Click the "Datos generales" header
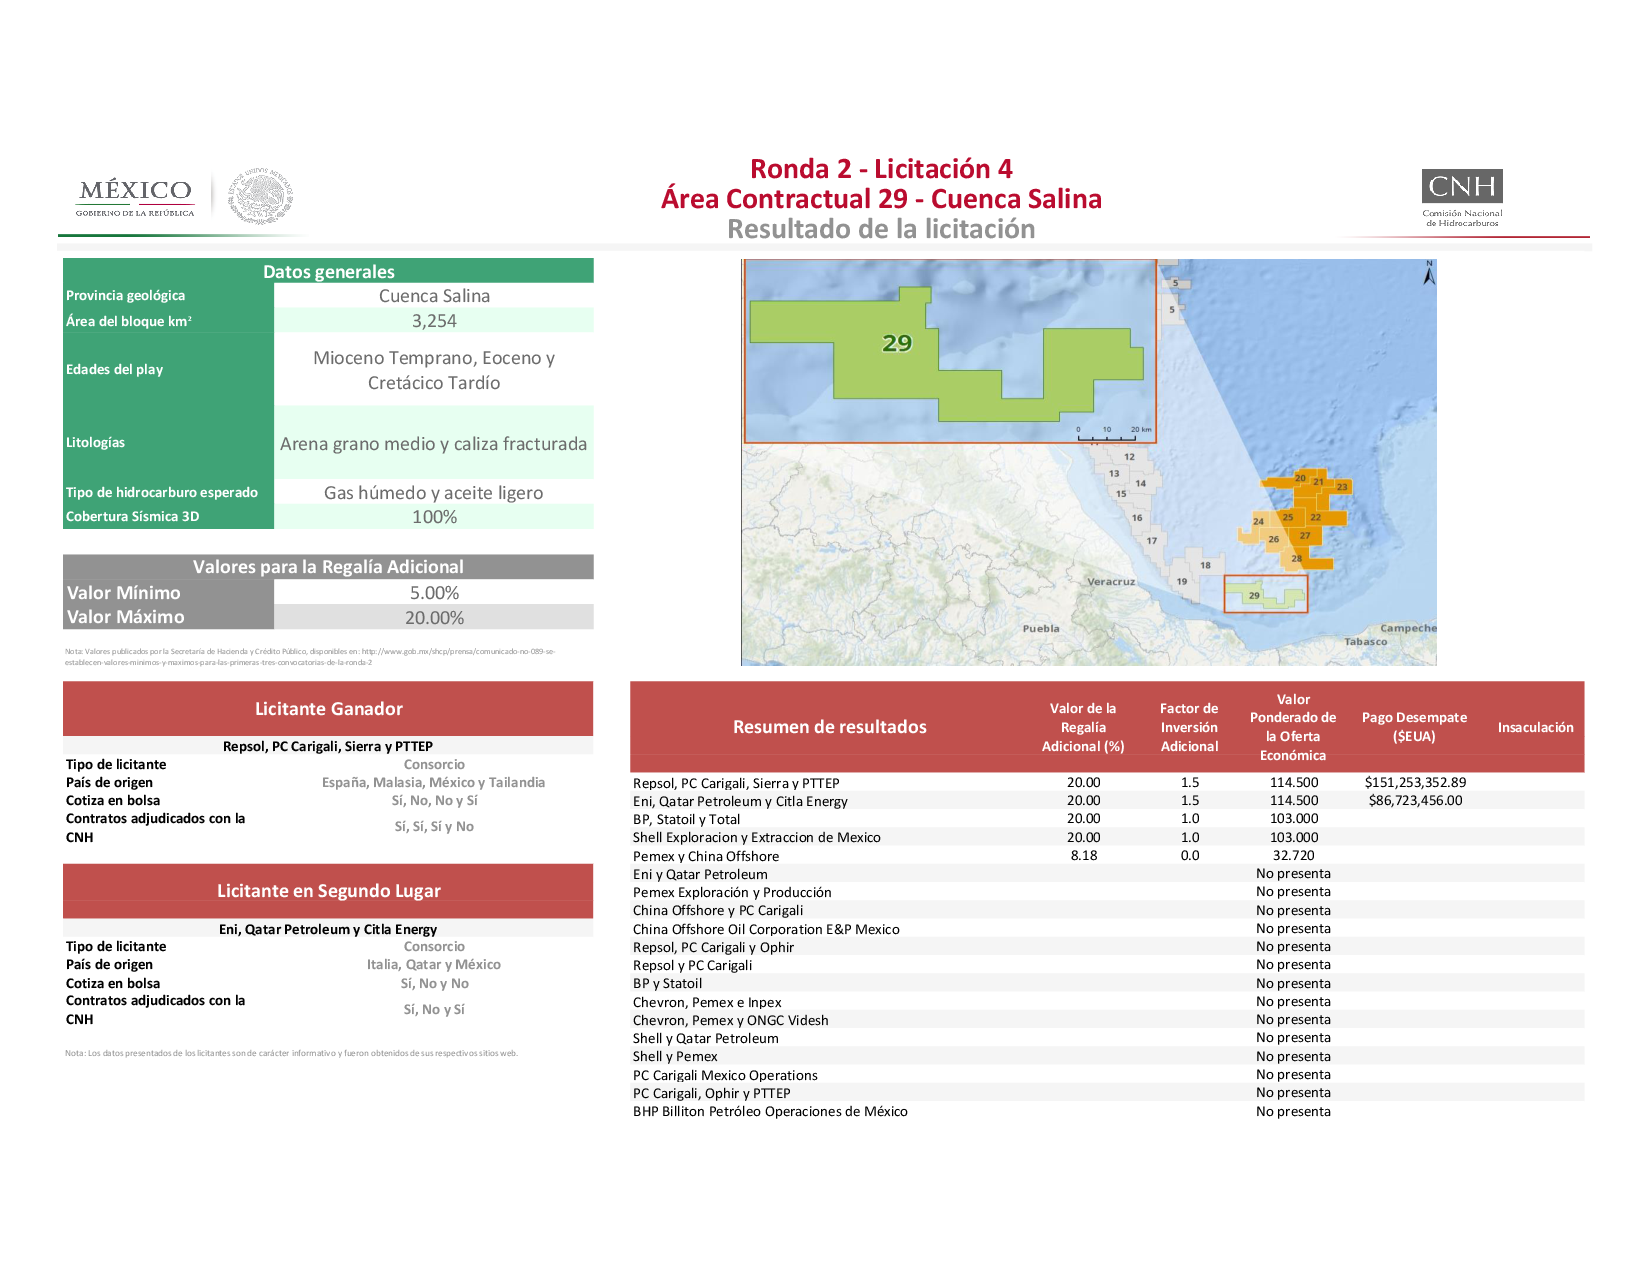This screenshot has width=1650, height=1275. tap(328, 271)
